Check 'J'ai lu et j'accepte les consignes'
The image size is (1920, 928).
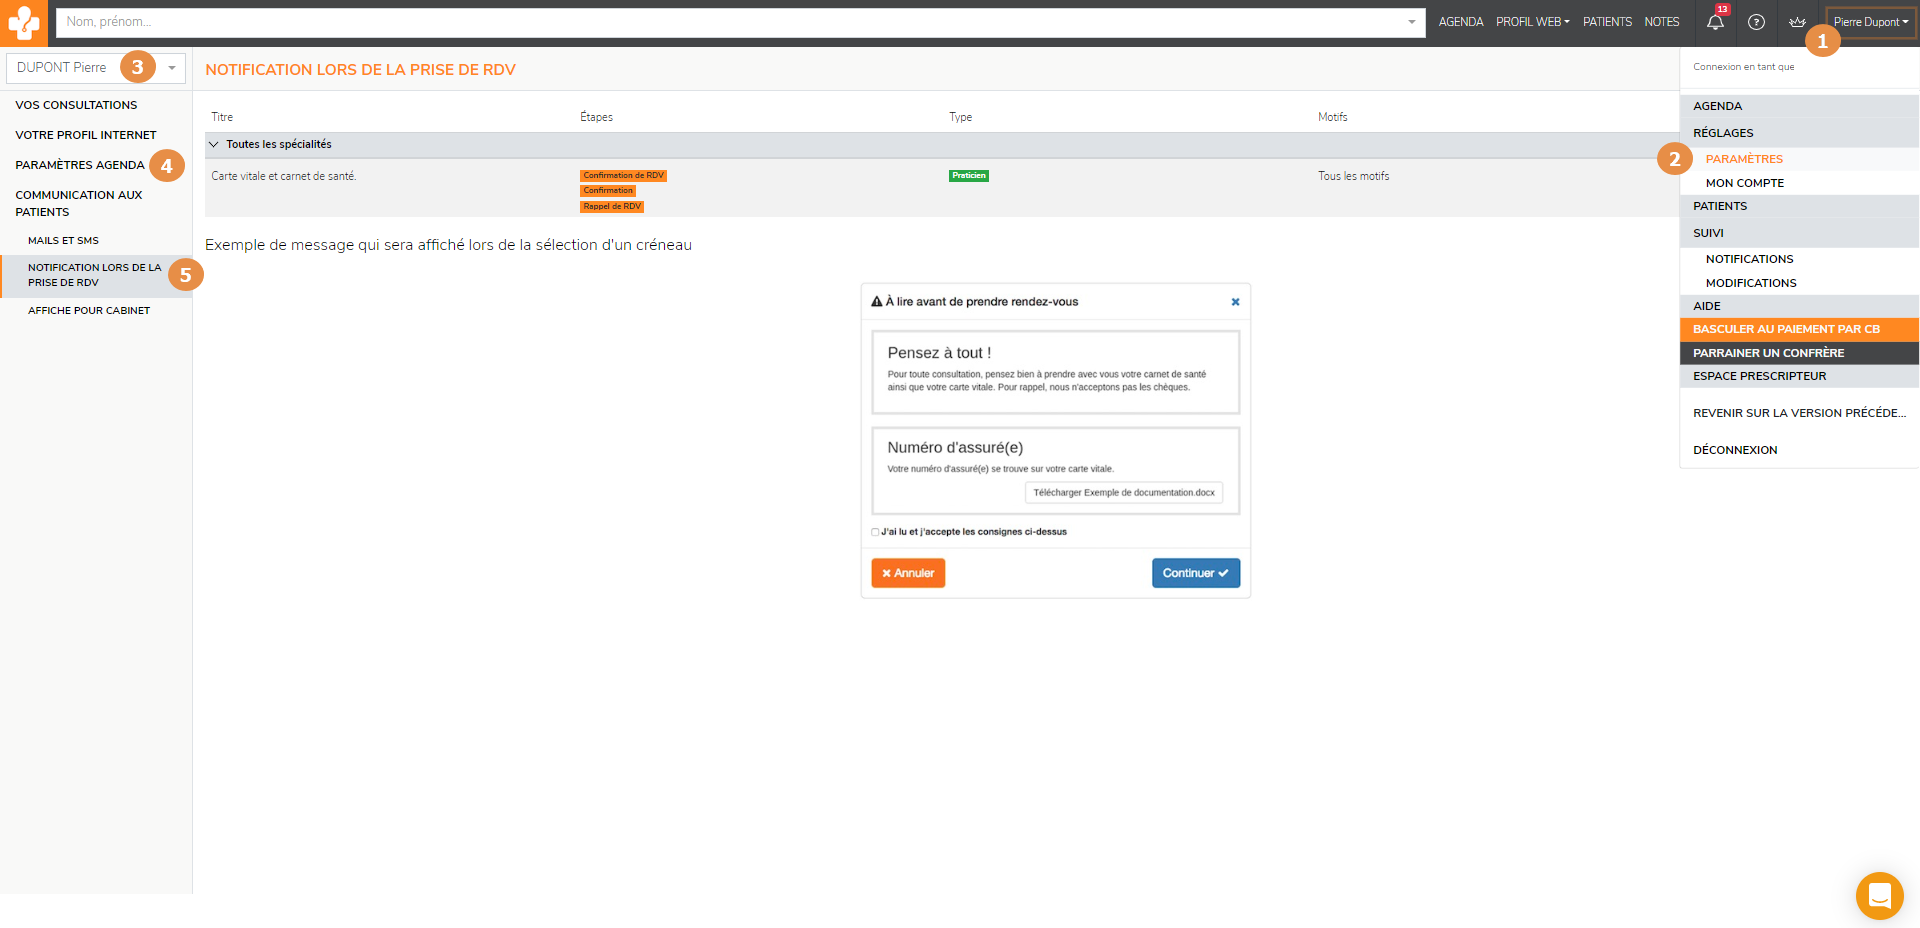tap(875, 532)
